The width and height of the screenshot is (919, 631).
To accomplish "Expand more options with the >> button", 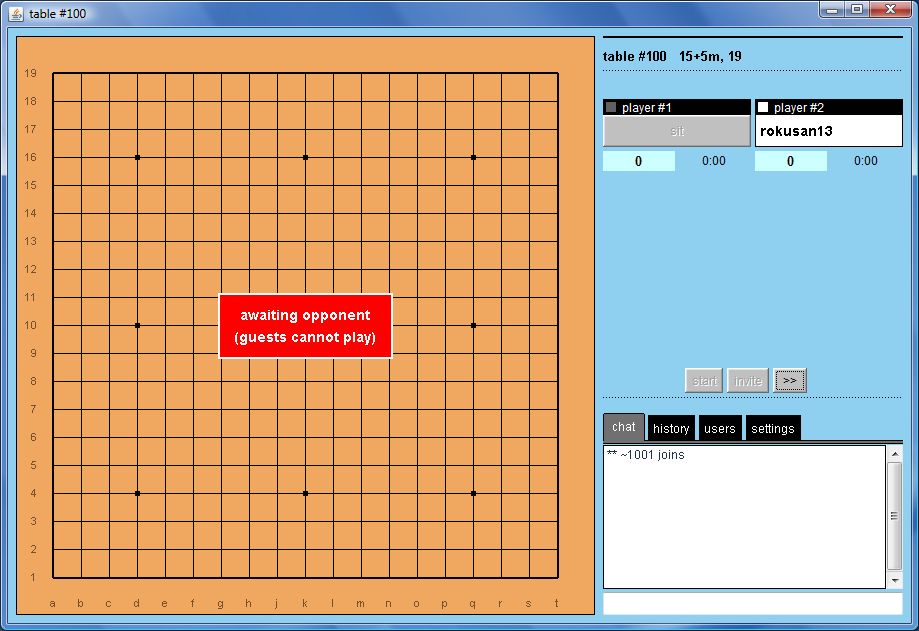I will [x=790, y=380].
